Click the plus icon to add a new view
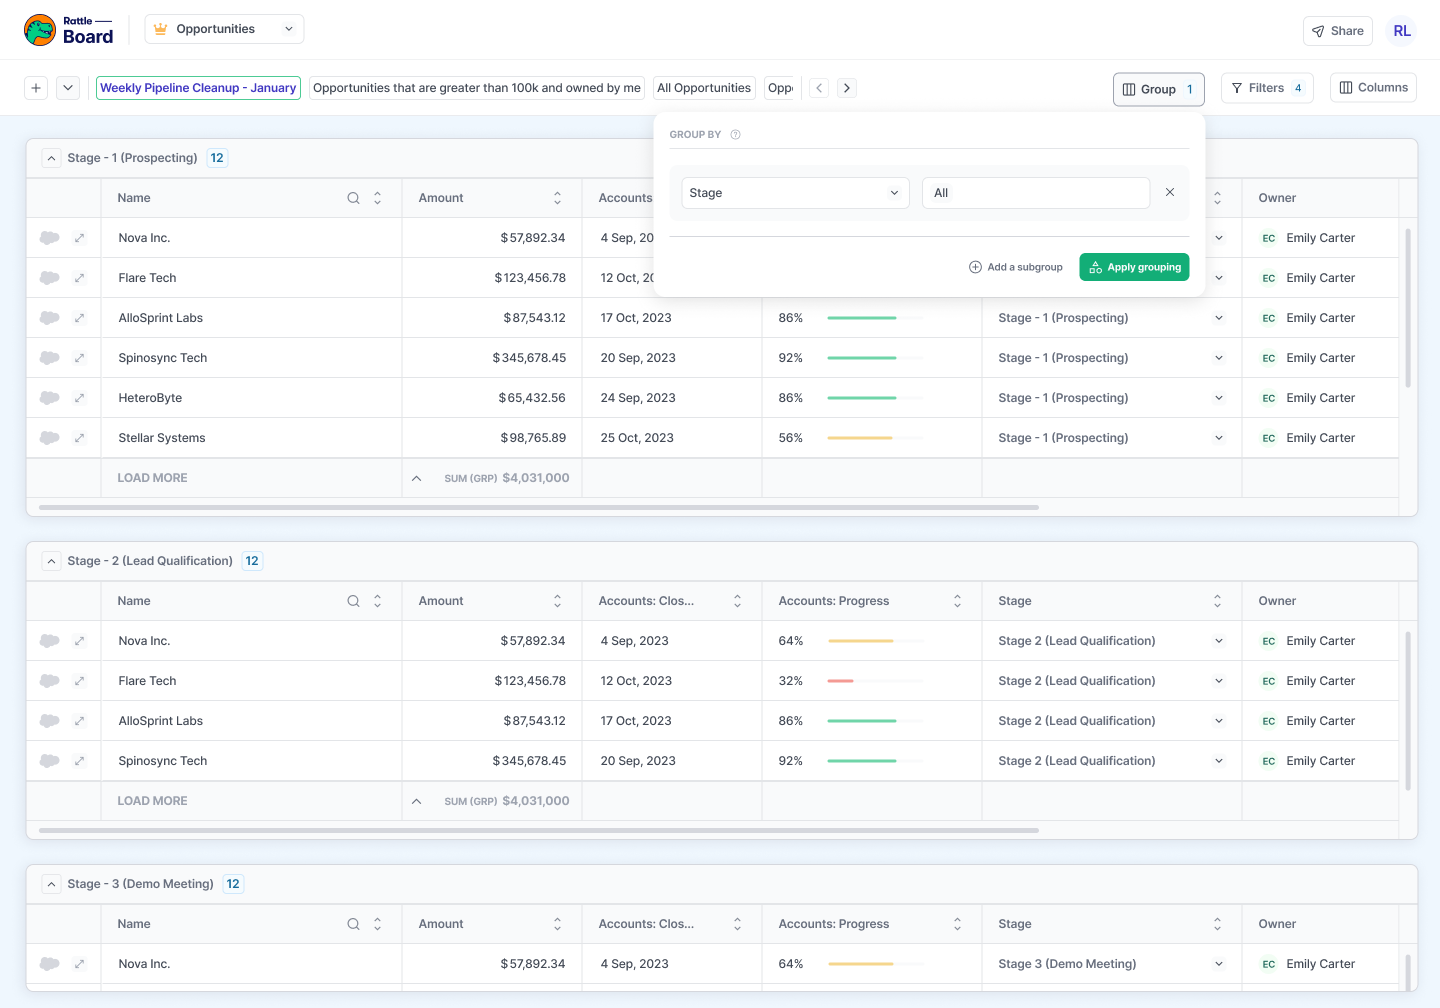 tap(36, 88)
